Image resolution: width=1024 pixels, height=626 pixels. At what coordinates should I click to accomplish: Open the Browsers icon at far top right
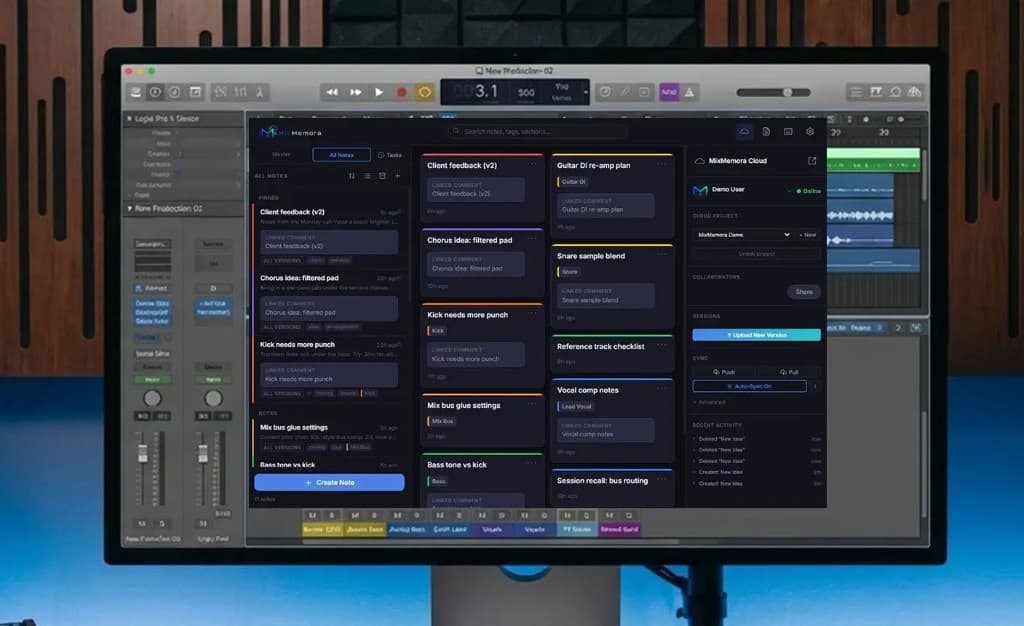(915, 92)
